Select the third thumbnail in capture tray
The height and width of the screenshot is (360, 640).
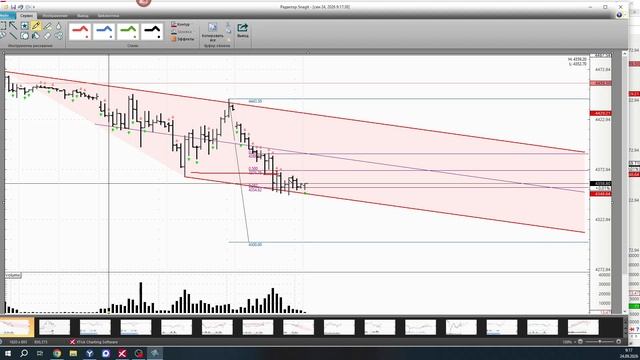point(95,327)
